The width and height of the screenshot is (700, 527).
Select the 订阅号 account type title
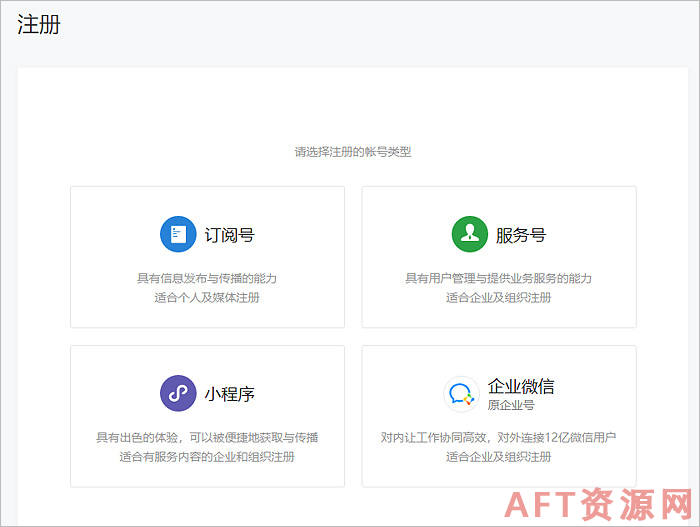coord(229,236)
